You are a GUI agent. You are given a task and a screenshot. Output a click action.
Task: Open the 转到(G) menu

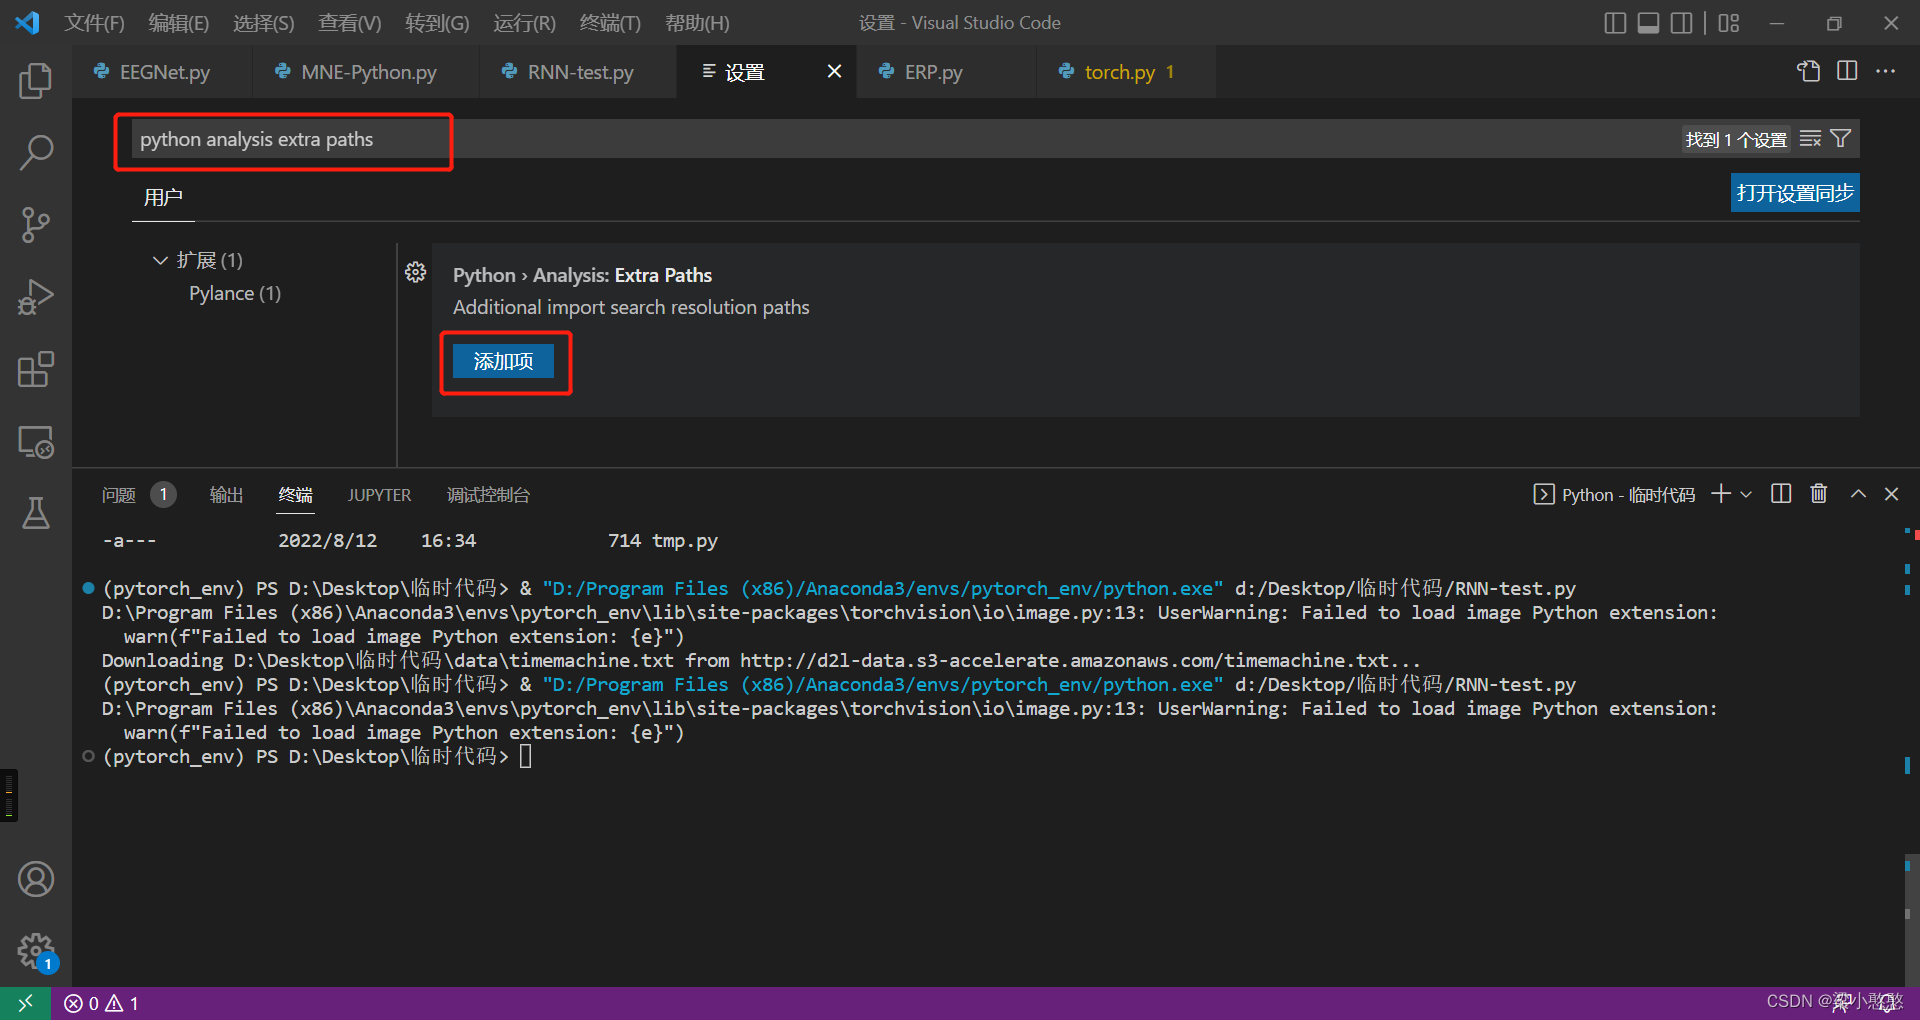click(436, 23)
